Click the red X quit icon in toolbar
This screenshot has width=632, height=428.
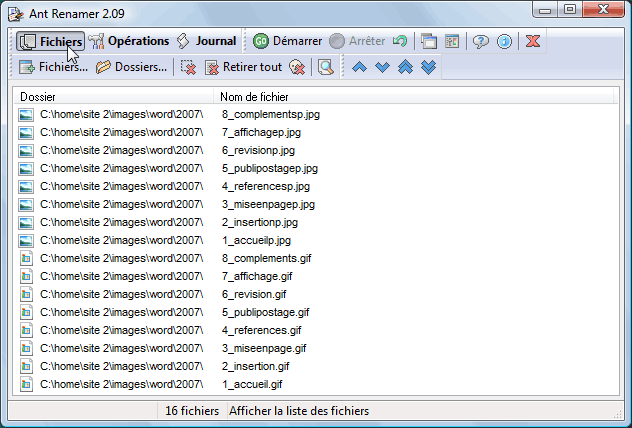pyautogui.click(x=534, y=42)
